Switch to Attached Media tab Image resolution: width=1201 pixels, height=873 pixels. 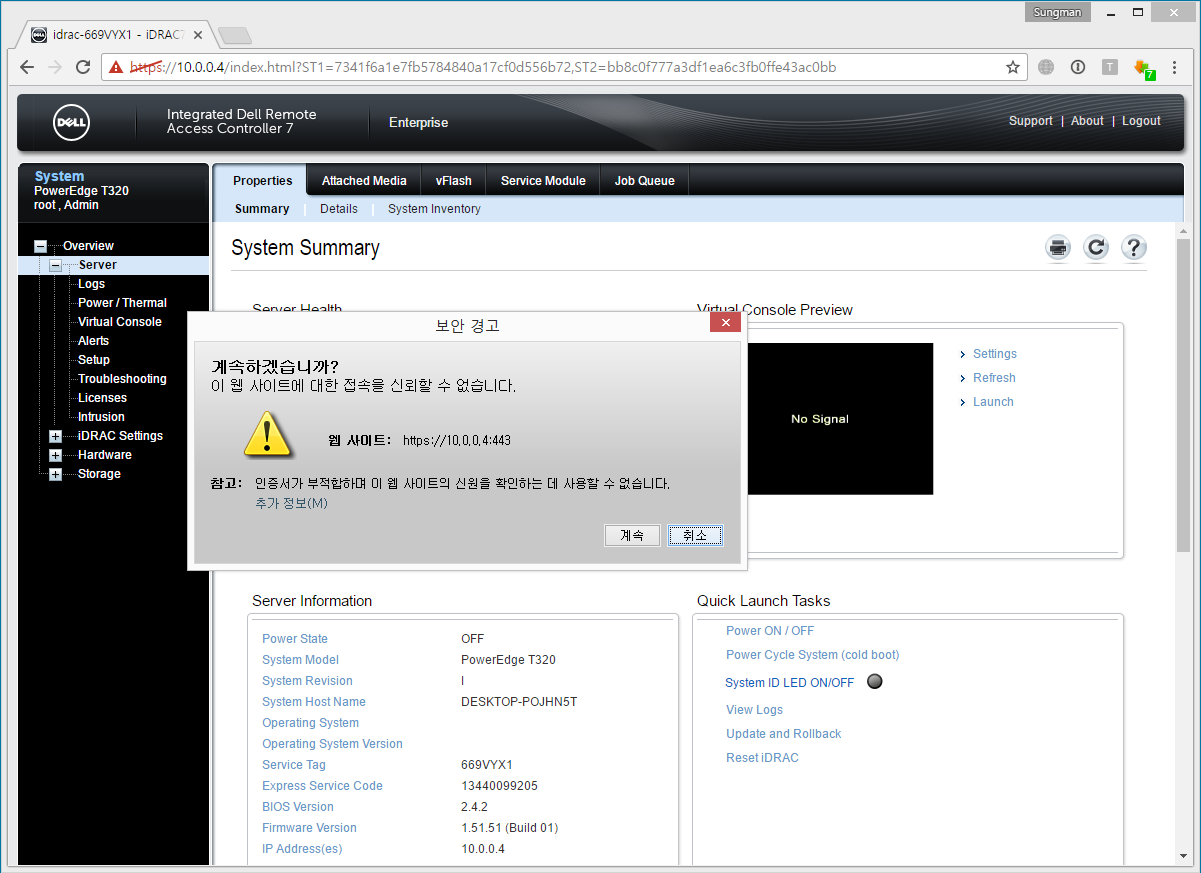tap(364, 181)
